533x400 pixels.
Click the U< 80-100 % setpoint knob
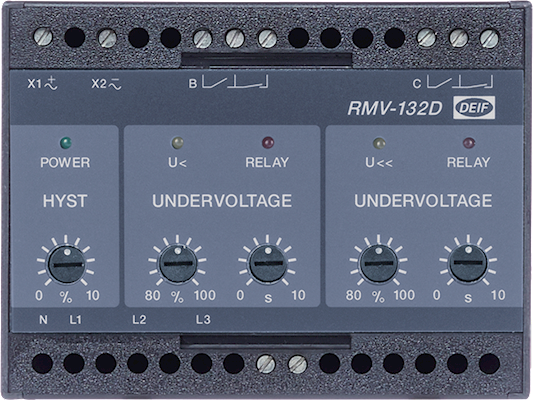178,263
